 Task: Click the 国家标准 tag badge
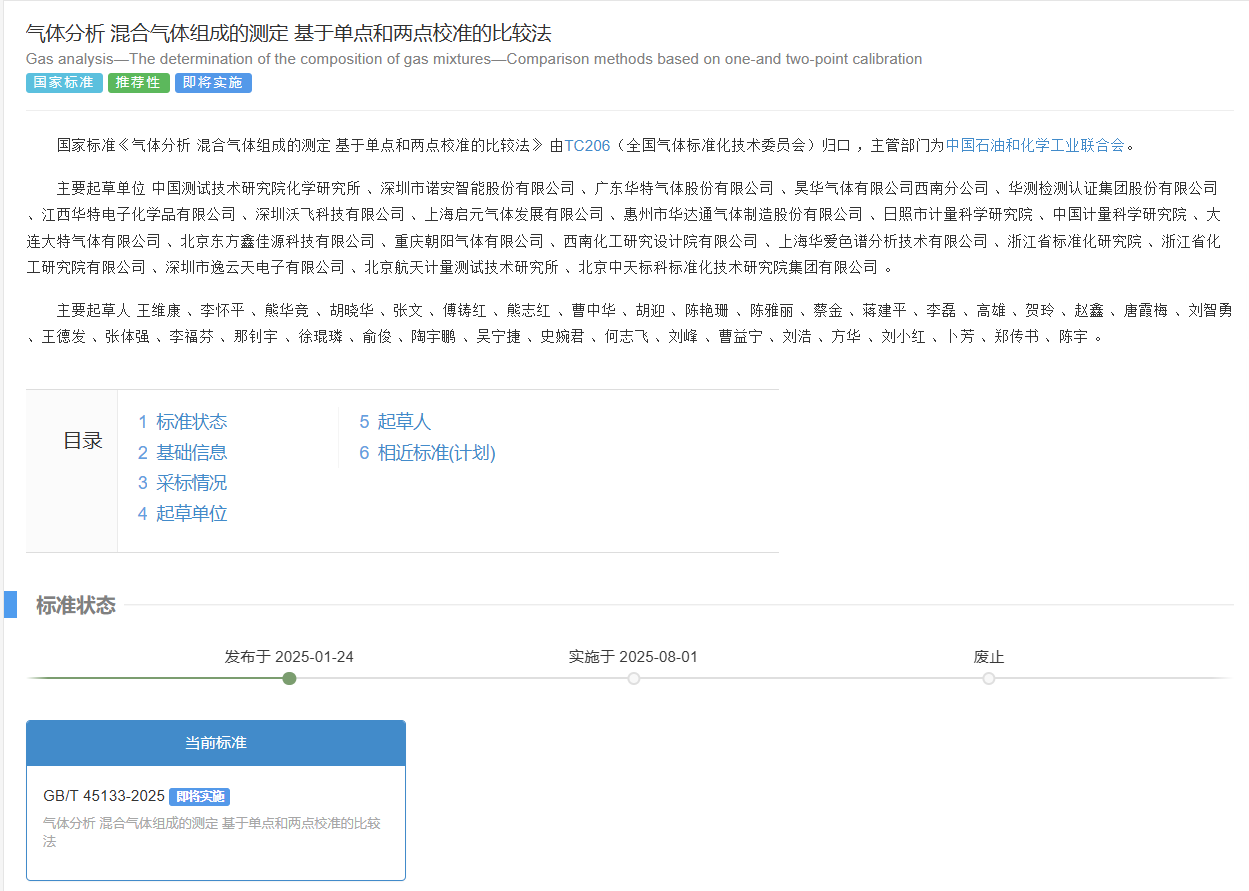point(64,83)
